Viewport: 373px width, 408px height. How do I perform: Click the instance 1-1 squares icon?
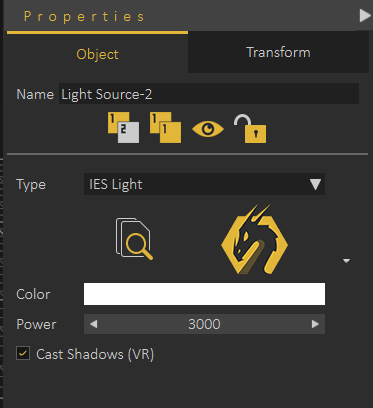[165, 128]
